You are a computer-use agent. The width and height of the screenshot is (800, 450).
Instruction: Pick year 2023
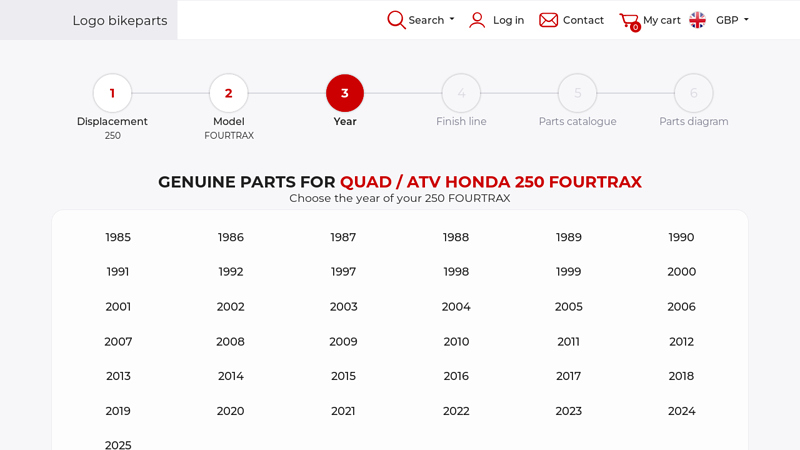[568, 411]
